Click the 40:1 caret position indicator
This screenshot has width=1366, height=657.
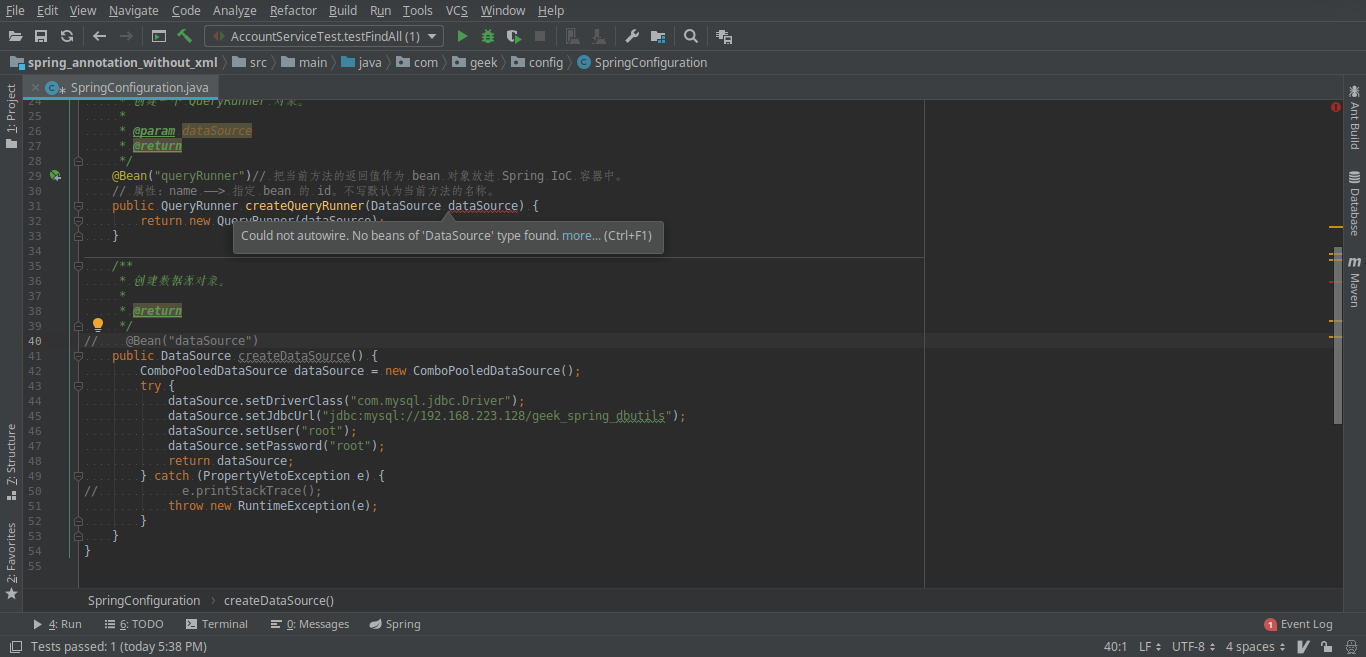[1115, 647]
